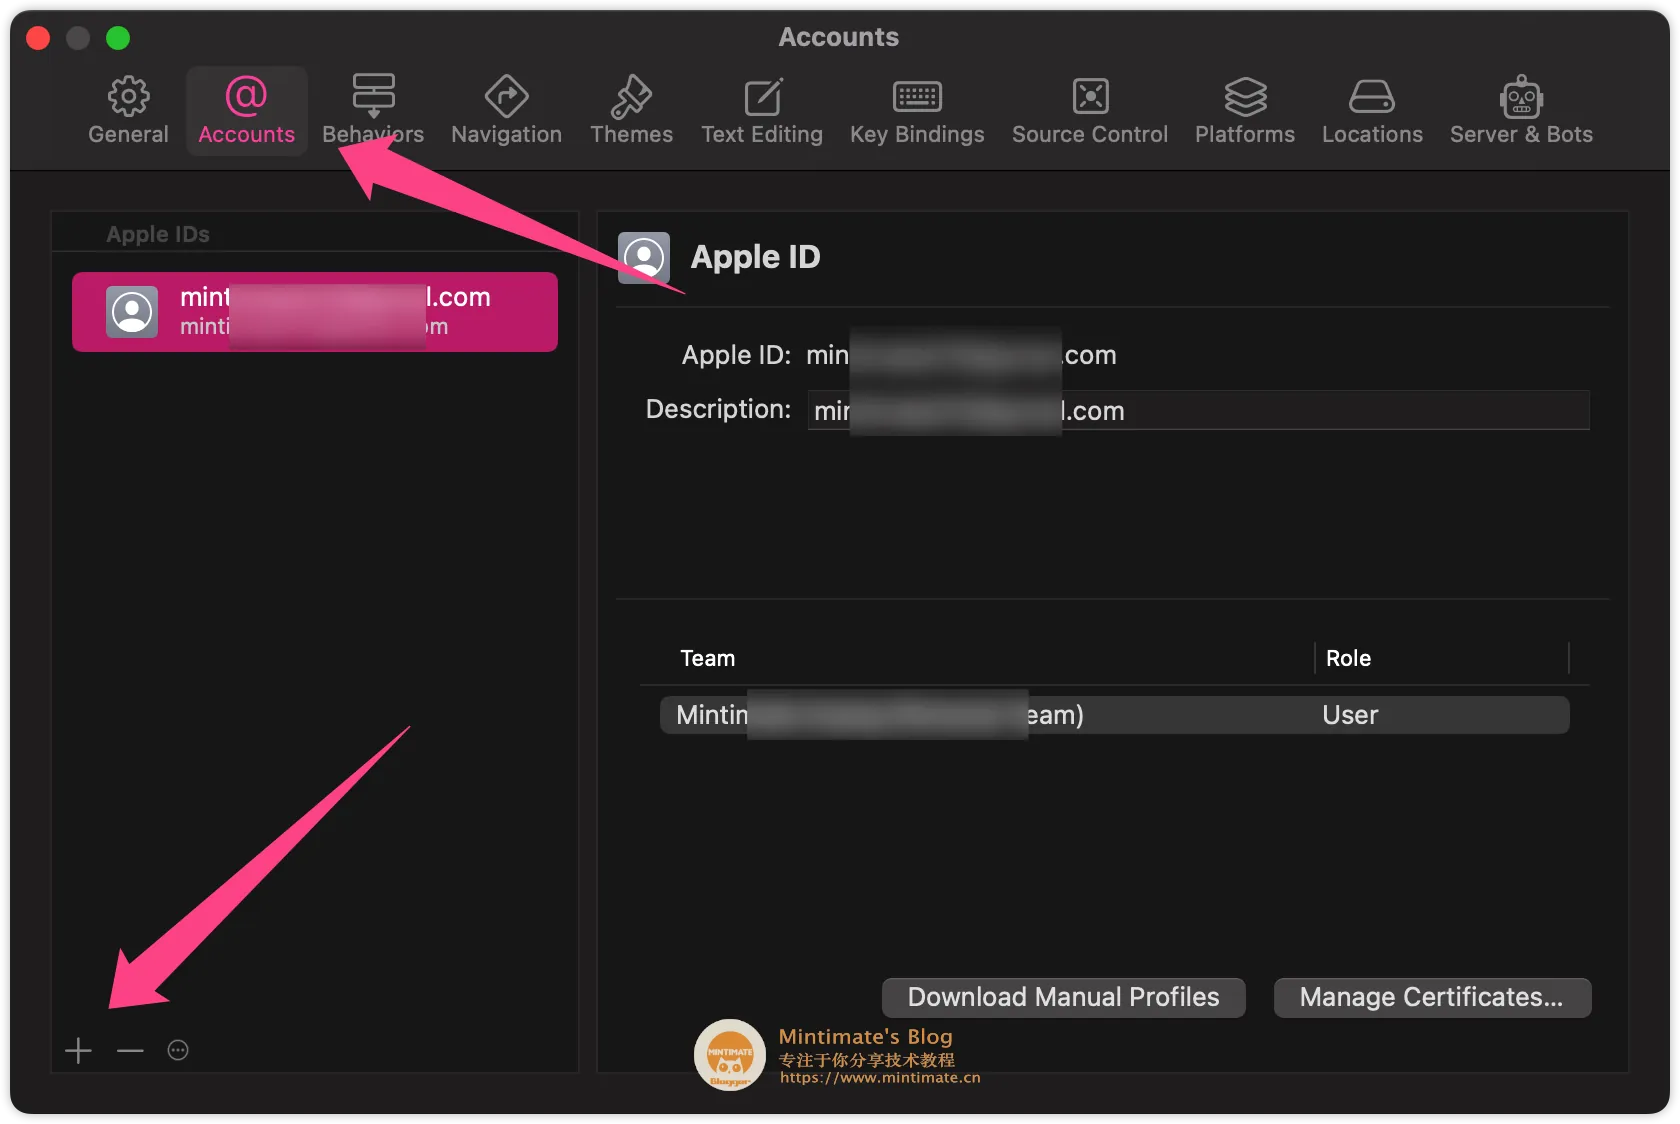Add a new account with the plus button
This screenshot has width=1680, height=1124.
(x=78, y=1050)
